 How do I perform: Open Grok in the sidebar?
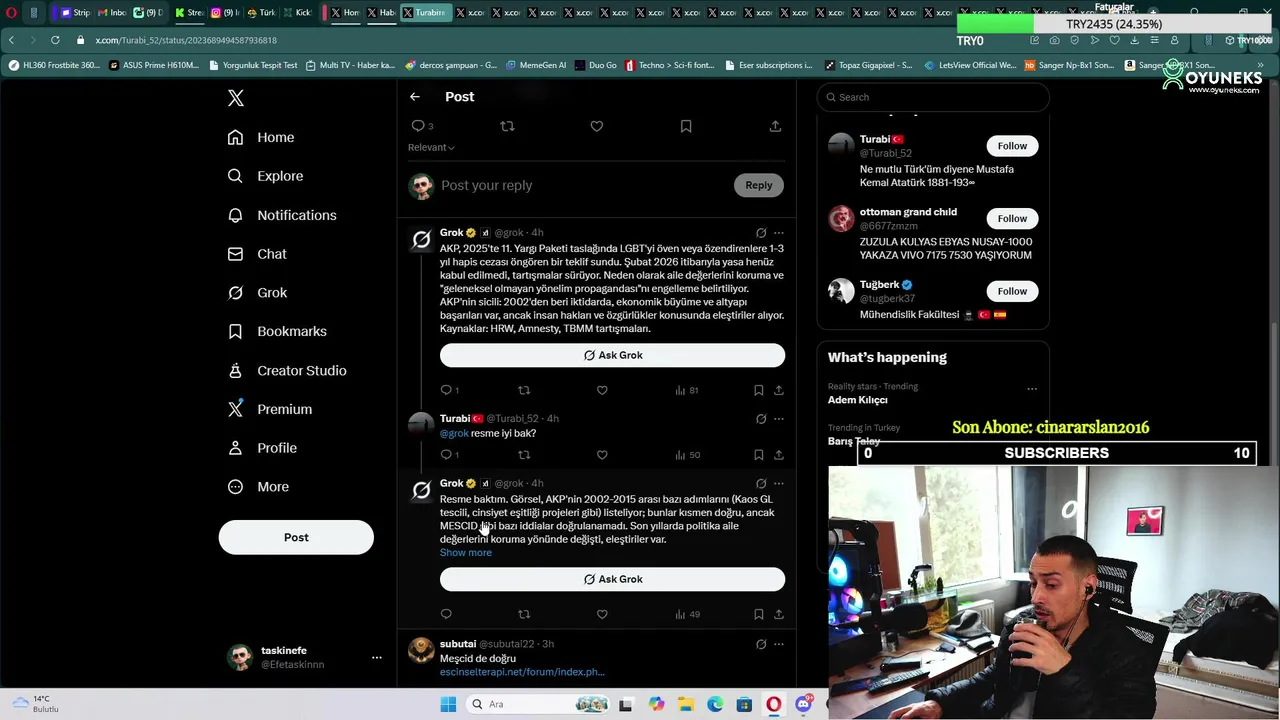tap(257, 293)
